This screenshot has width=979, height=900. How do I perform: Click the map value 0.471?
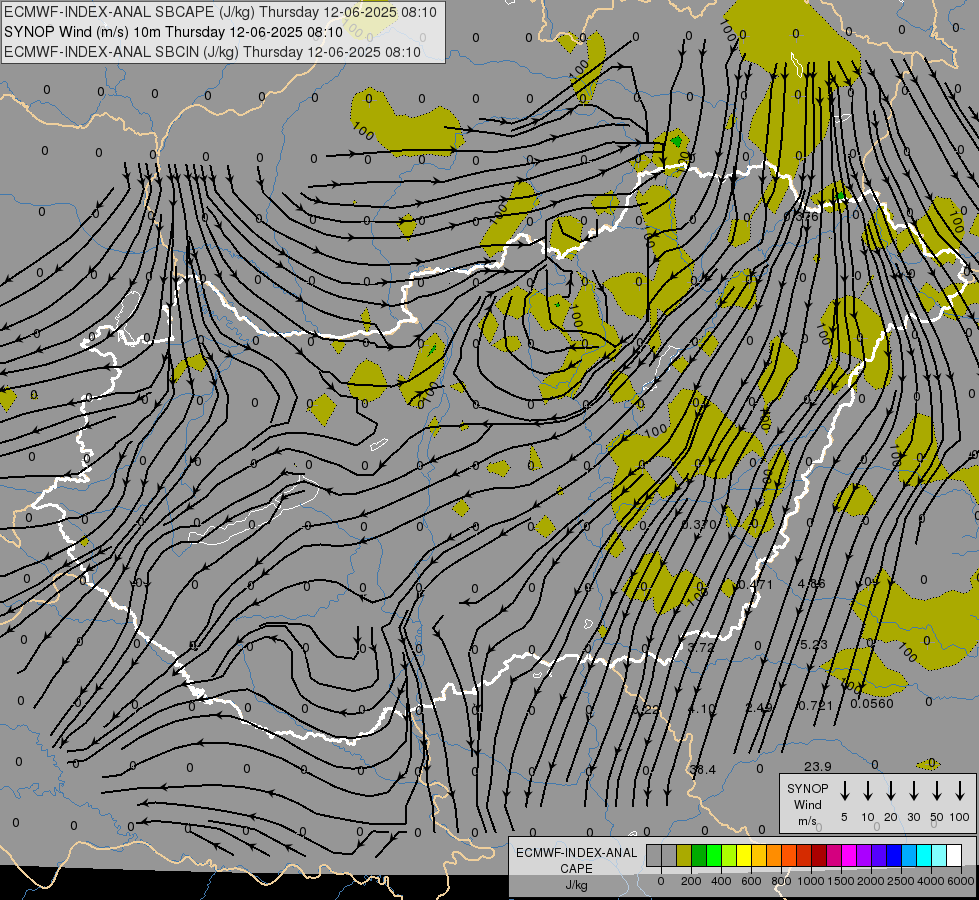pyautogui.click(x=755, y=585)
